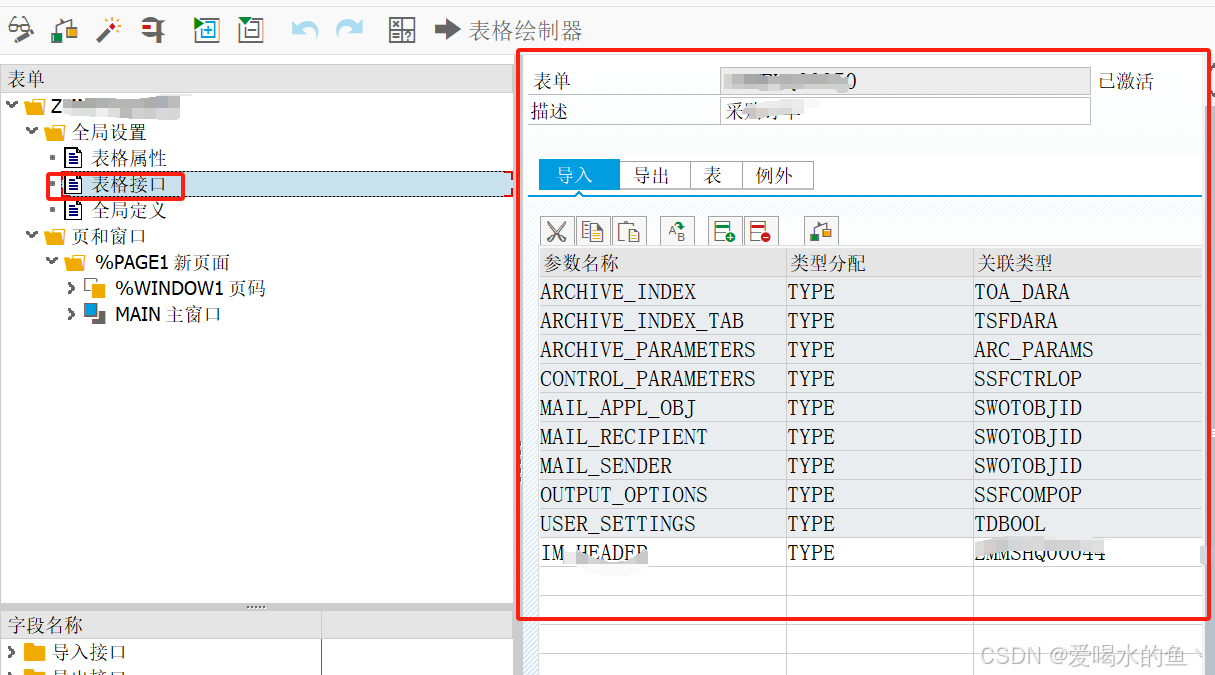Image resolution: width=1215 pixels, height=675 pixels.
Task: Click the ARCHIVE_PARAMETERS parameter cell
Action: coord(661,350)
